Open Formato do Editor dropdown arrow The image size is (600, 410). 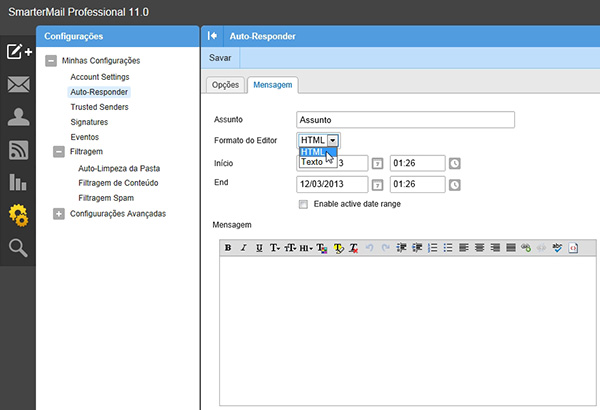333,140
